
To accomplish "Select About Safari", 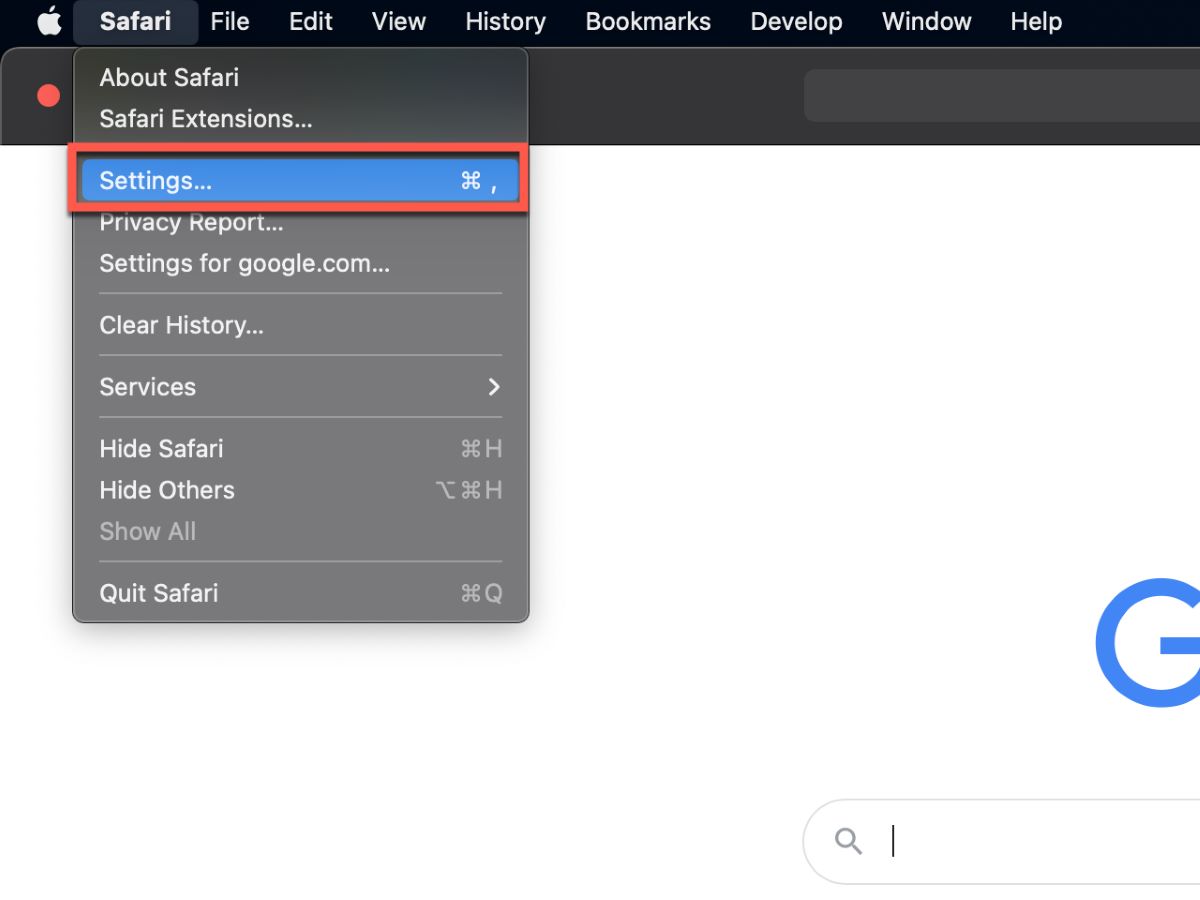I will click(168, 77).
